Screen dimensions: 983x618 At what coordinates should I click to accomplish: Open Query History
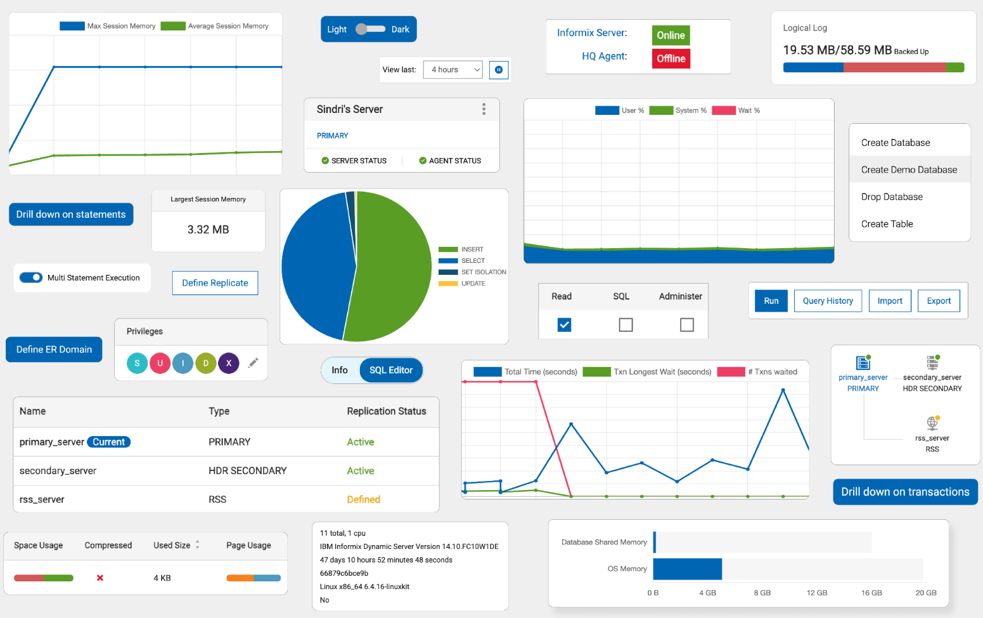tap(827, 300)
